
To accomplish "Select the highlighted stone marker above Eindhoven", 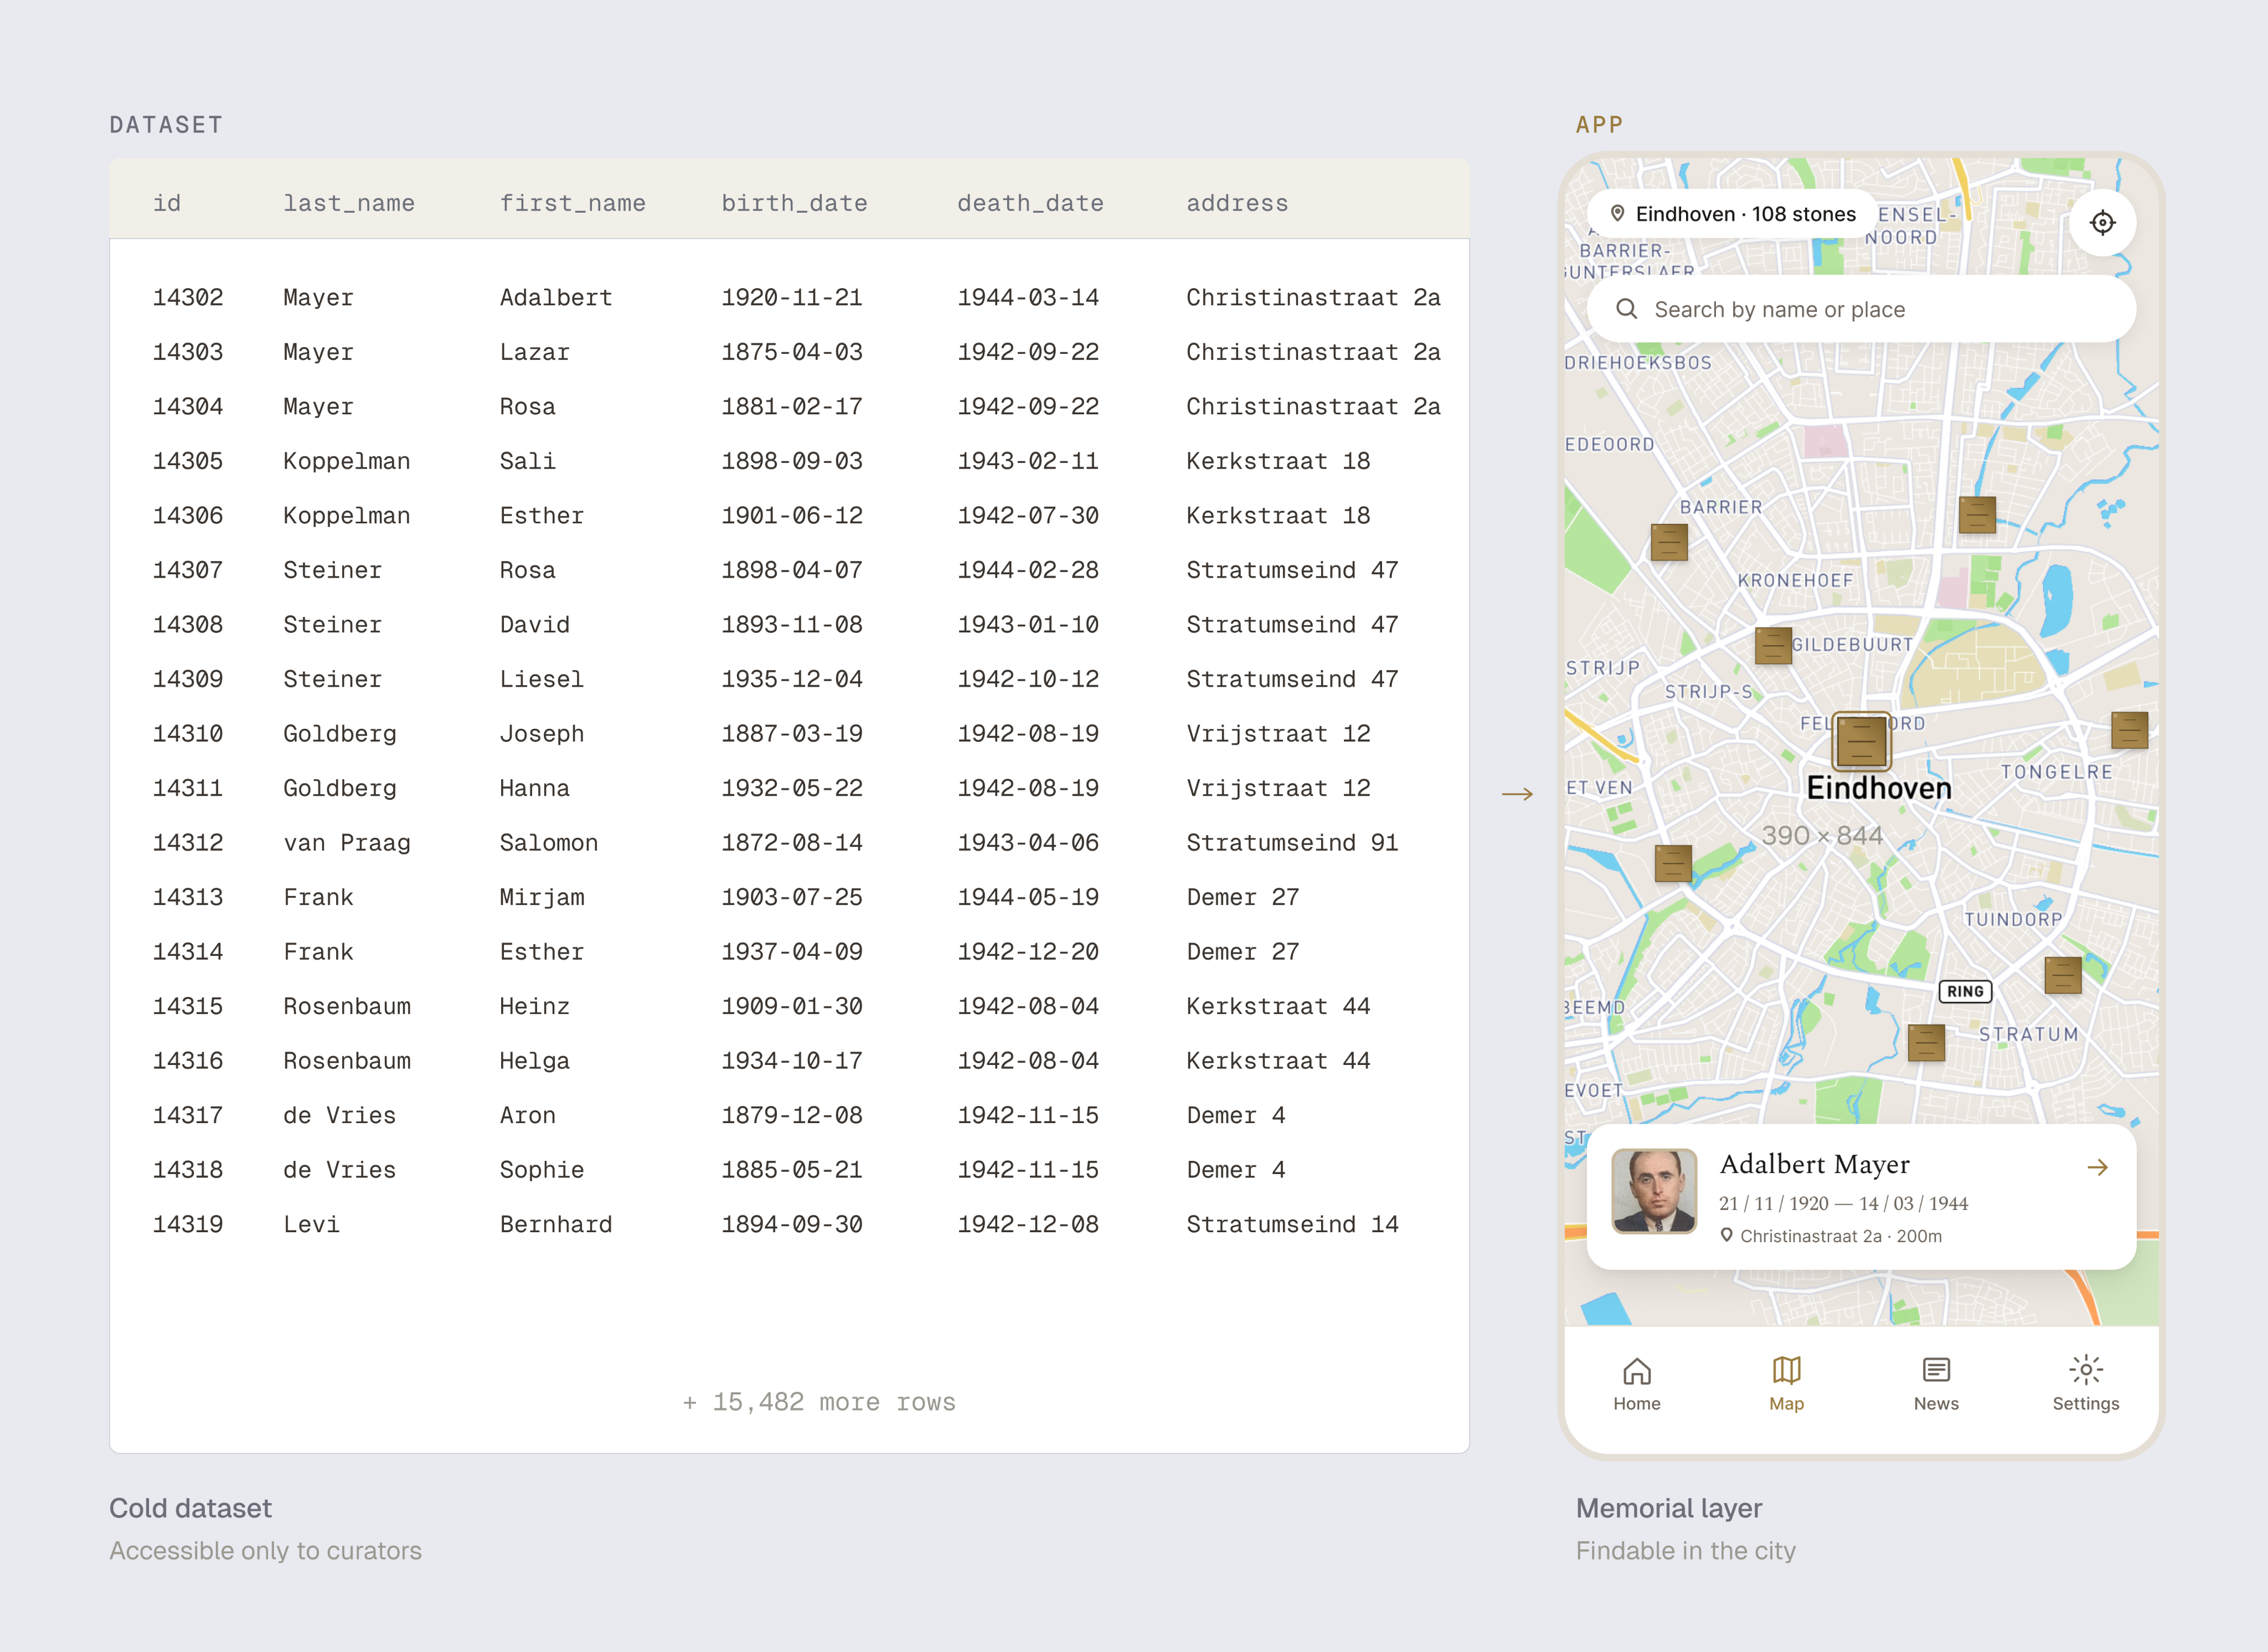I will click(1861, 741).
